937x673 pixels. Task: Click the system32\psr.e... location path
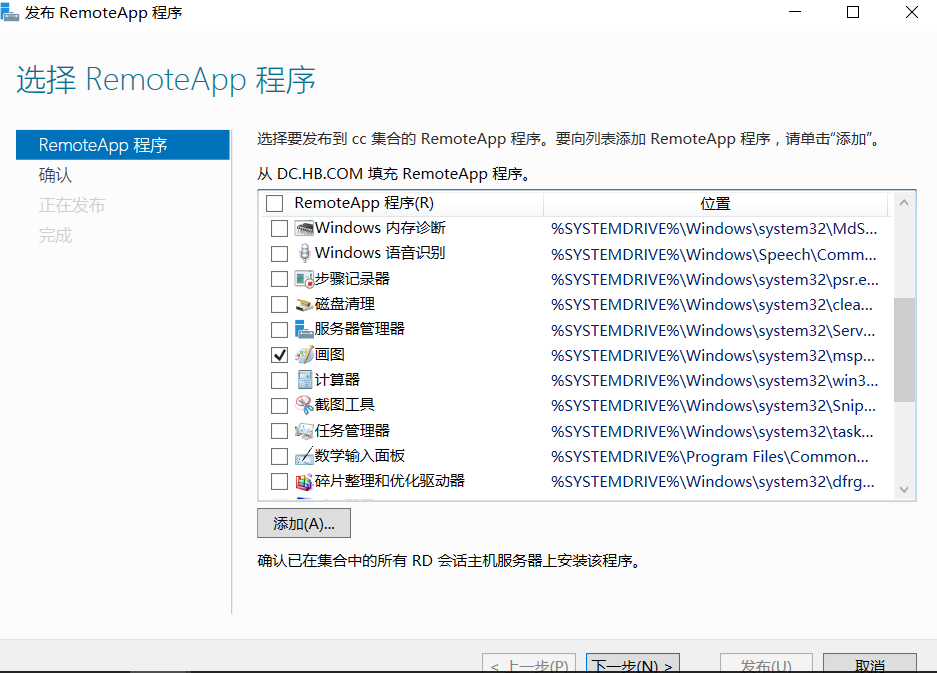[715, 280]
